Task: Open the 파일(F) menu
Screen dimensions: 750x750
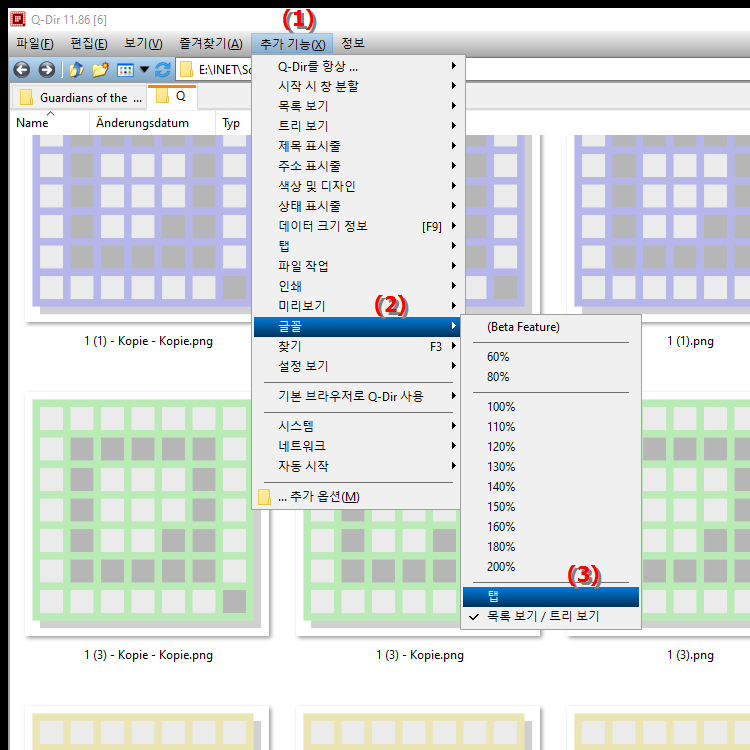Action: click(x=34, y=44)
